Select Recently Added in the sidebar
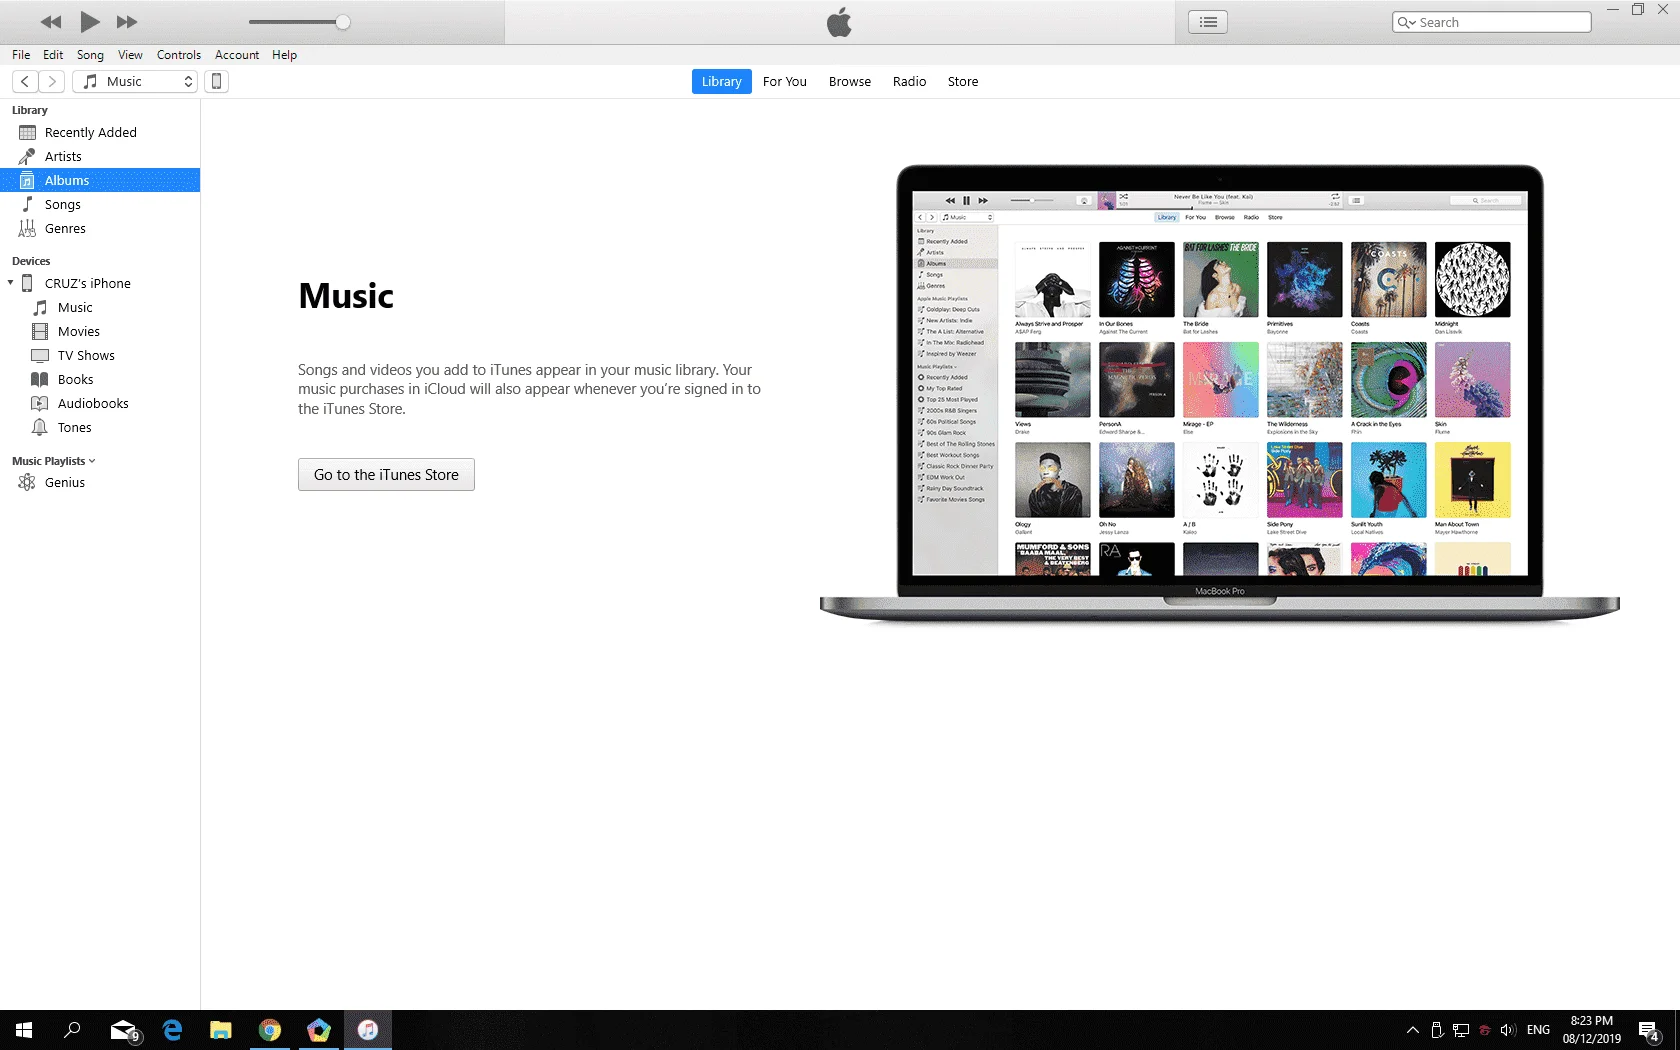This screenshot has height=1050, width=1680. (x=100, y=132)
